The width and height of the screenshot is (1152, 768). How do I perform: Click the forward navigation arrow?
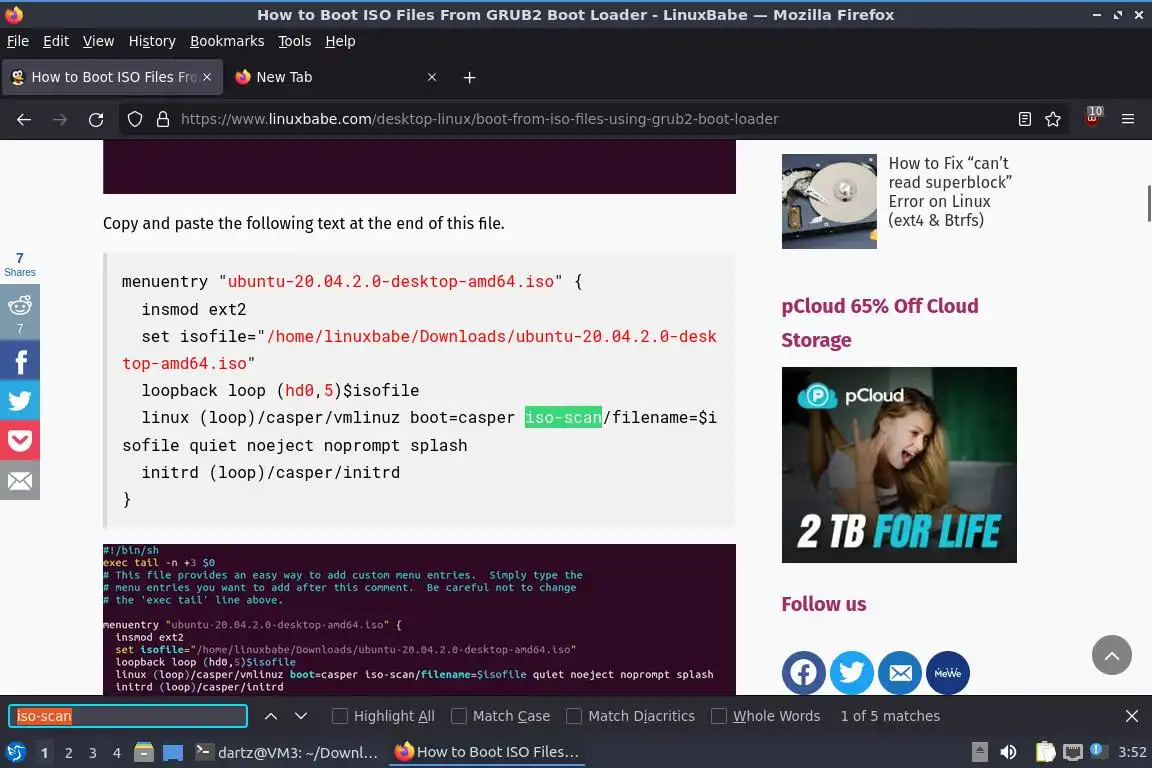point(60,119)
